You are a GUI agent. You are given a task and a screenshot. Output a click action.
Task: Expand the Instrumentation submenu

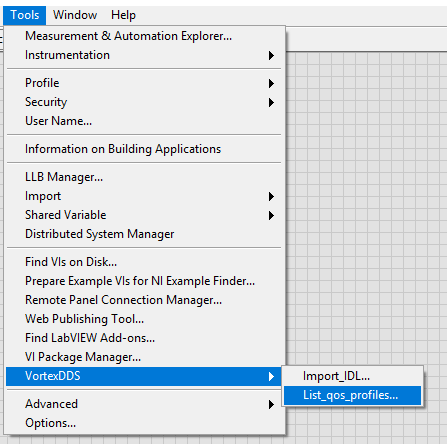[x=144, y=55]
